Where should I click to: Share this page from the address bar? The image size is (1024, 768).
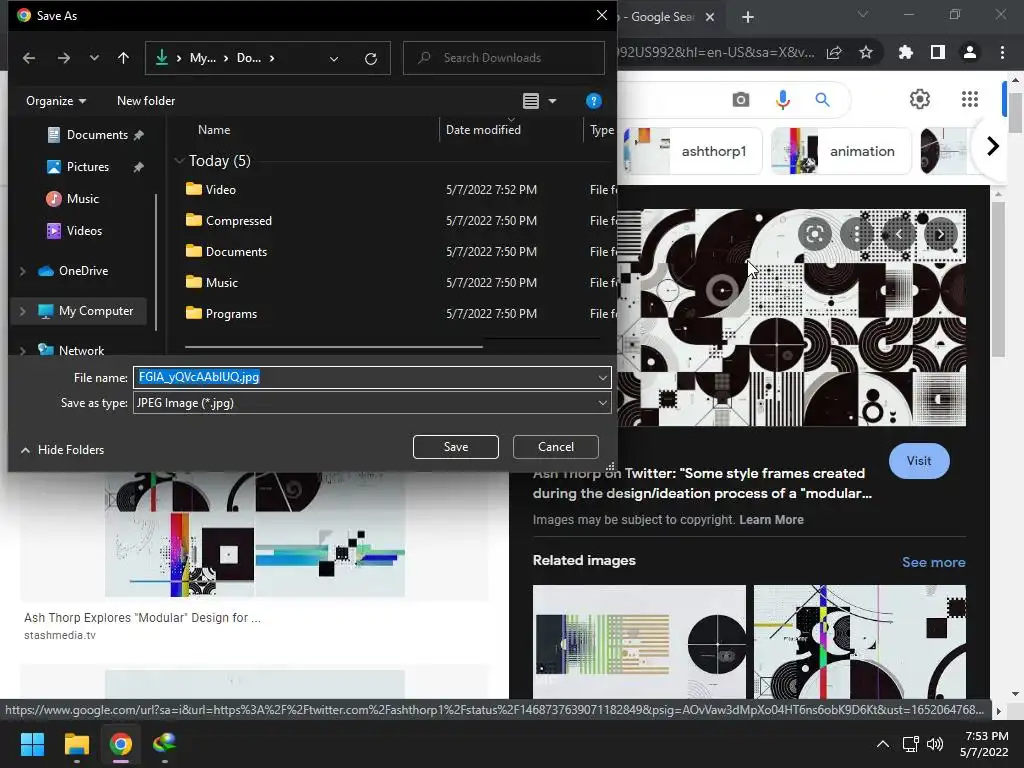(x=834, y=53)
